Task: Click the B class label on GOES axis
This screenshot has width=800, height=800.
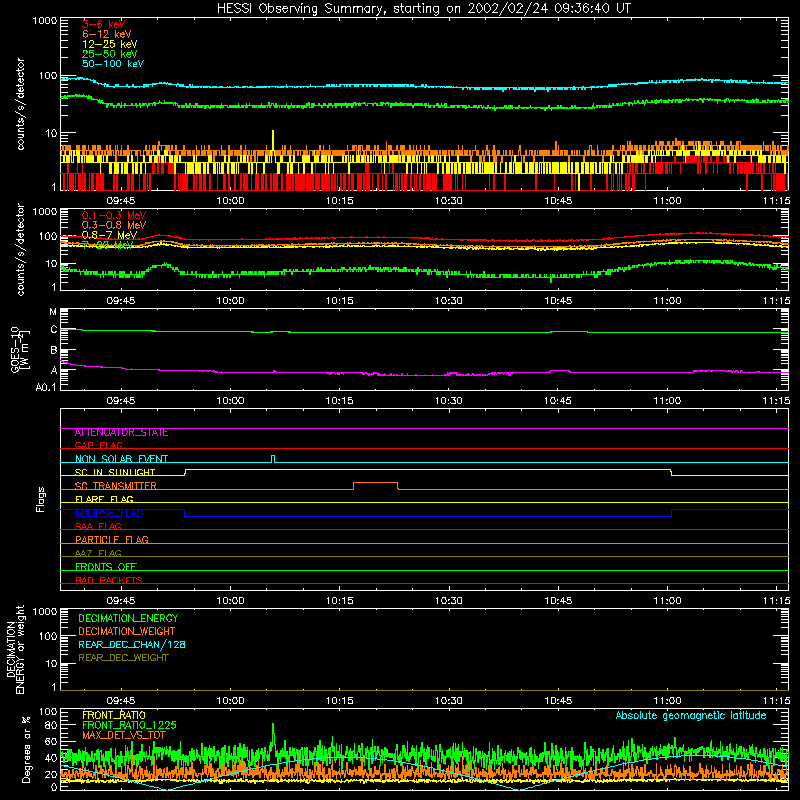Action: [x=54, y=351]
